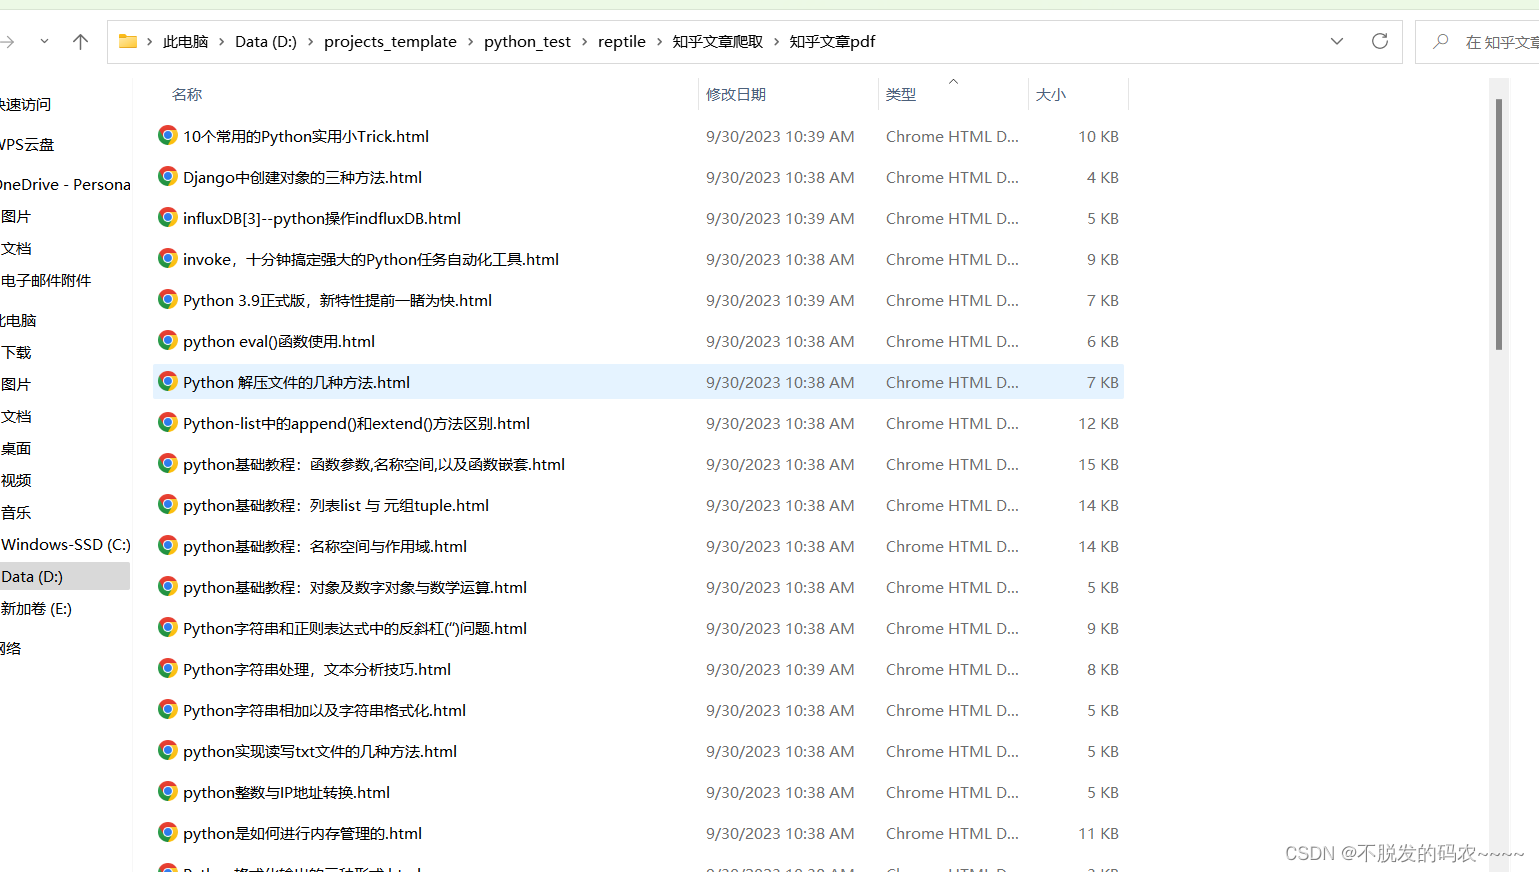1539x872 pixels.
Task: Select file name python eval()函数使用.html
Action: 279,341
